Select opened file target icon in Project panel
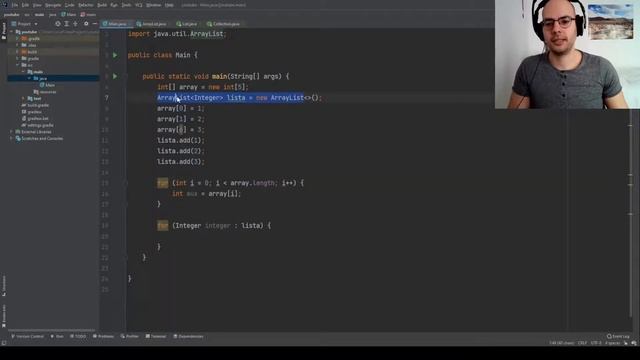The image size is (640, 360). coord(58,24)
